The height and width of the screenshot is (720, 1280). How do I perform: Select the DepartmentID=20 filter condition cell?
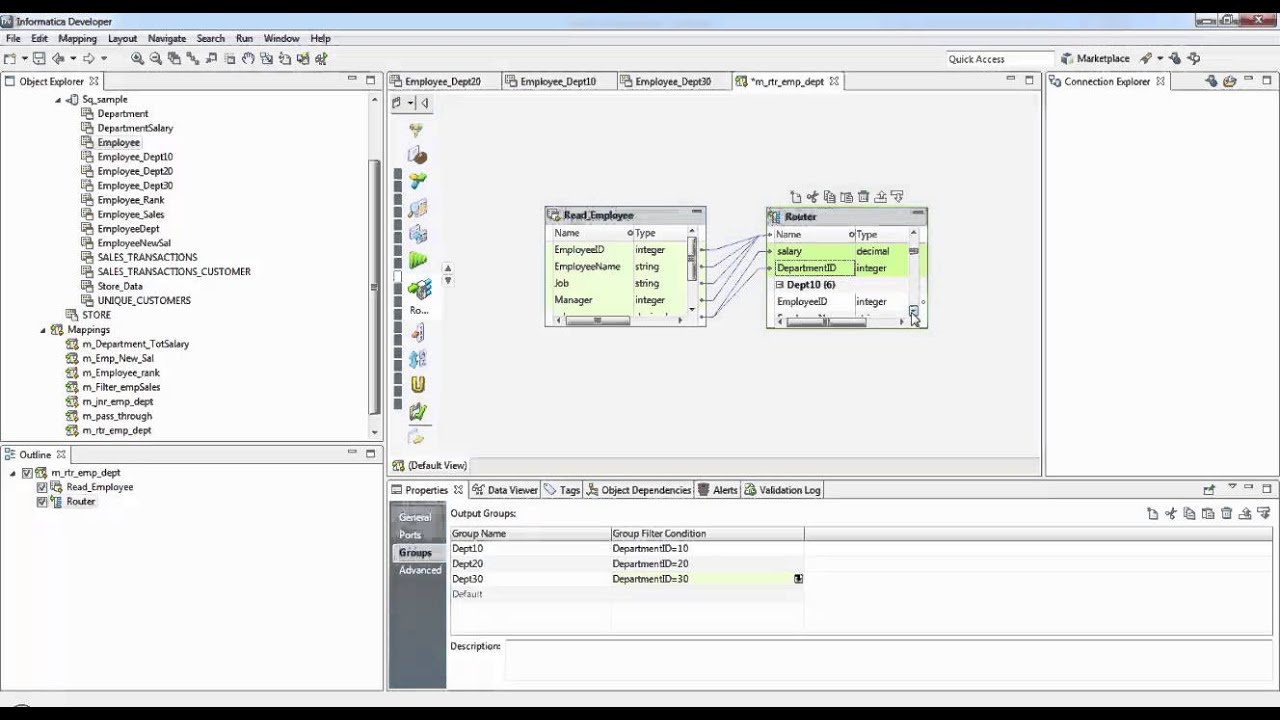(x=707, y=564)
